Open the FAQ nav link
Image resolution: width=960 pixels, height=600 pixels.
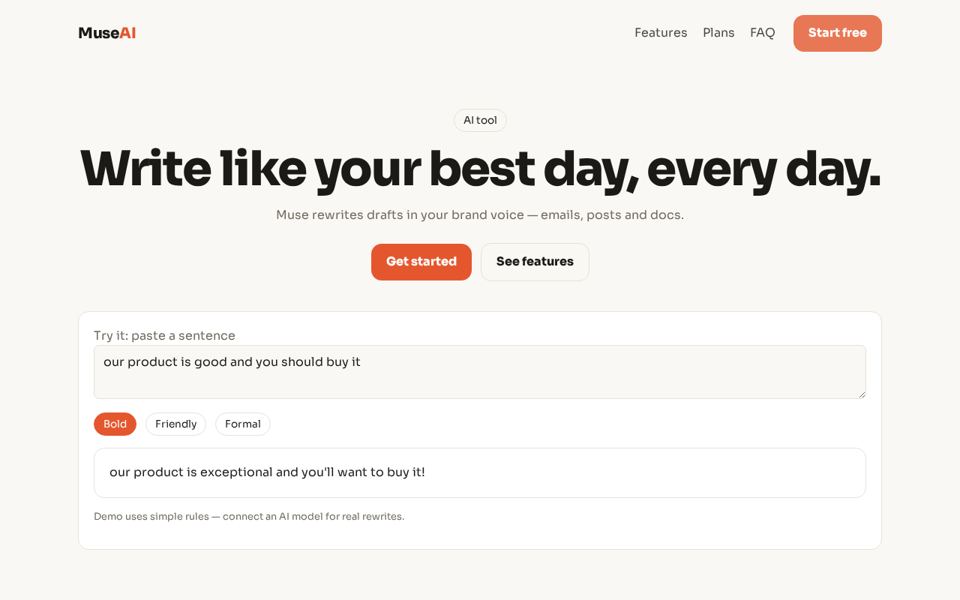(x=762, y=33)
